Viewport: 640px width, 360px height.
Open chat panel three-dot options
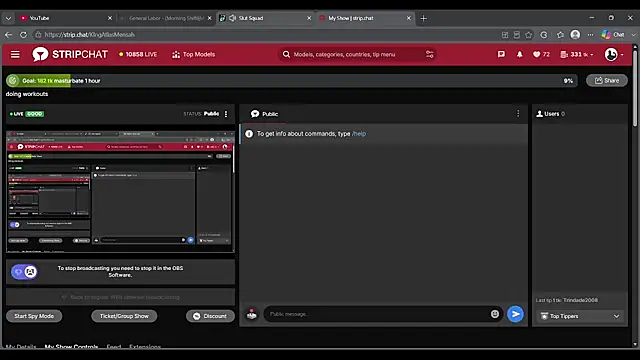518,113
